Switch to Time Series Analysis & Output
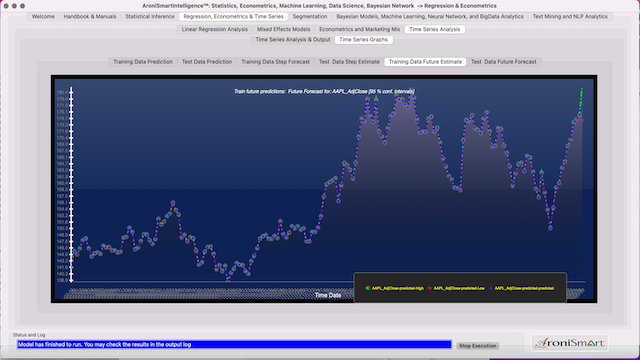The height and width of the screenshot is (360, 640). (293, 40)
